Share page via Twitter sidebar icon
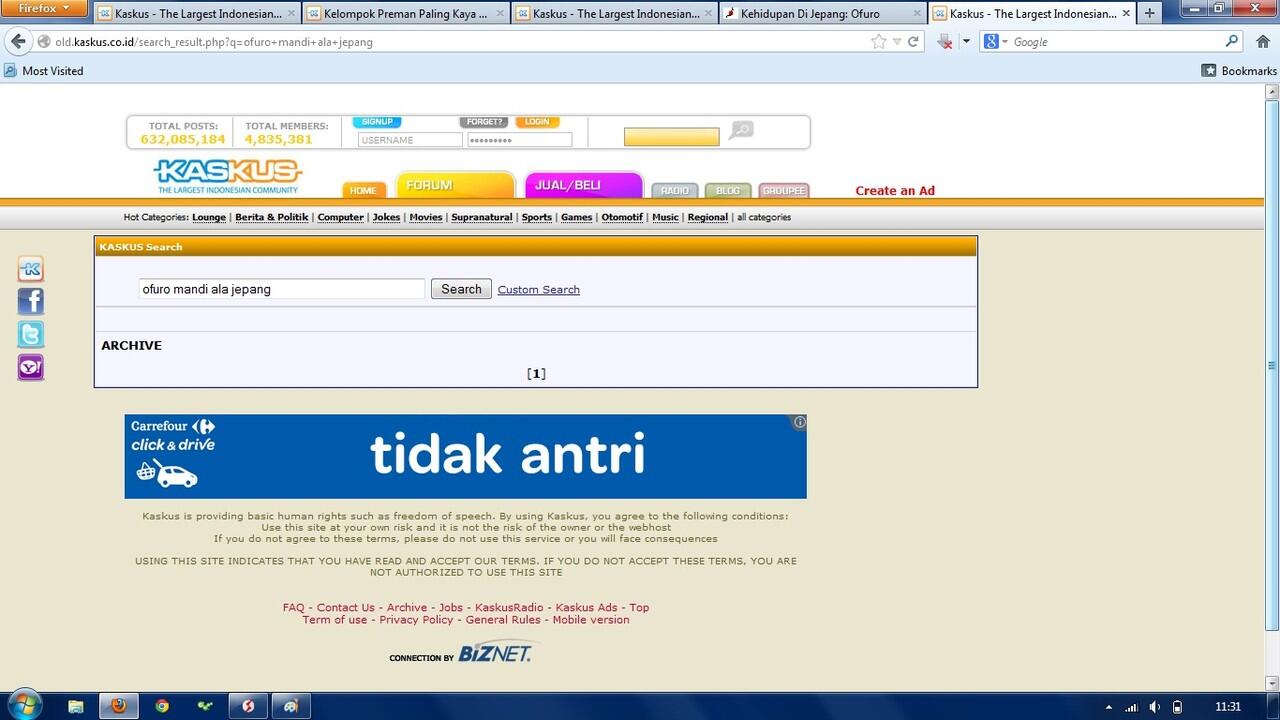The width and height of the screenshot is (1280, 720). 31,335
